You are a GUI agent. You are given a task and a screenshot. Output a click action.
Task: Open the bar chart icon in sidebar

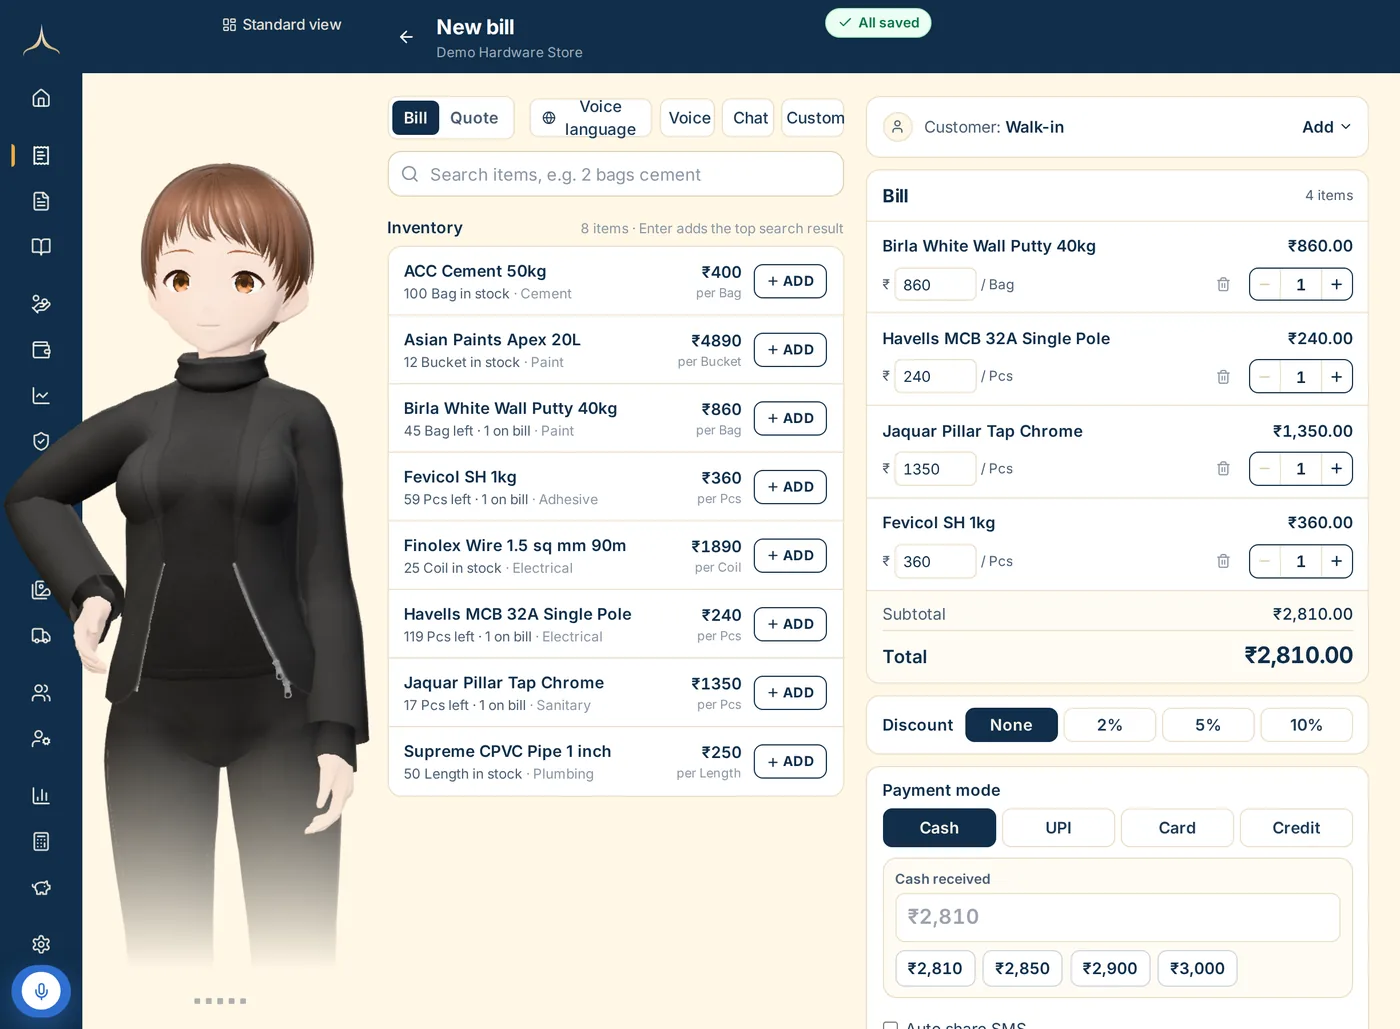coord(41,796)
